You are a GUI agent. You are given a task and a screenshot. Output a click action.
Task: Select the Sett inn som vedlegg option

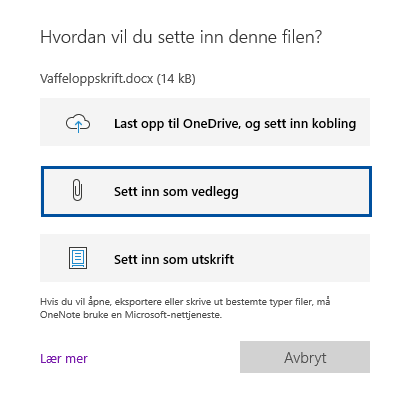[x=206, y=191]
